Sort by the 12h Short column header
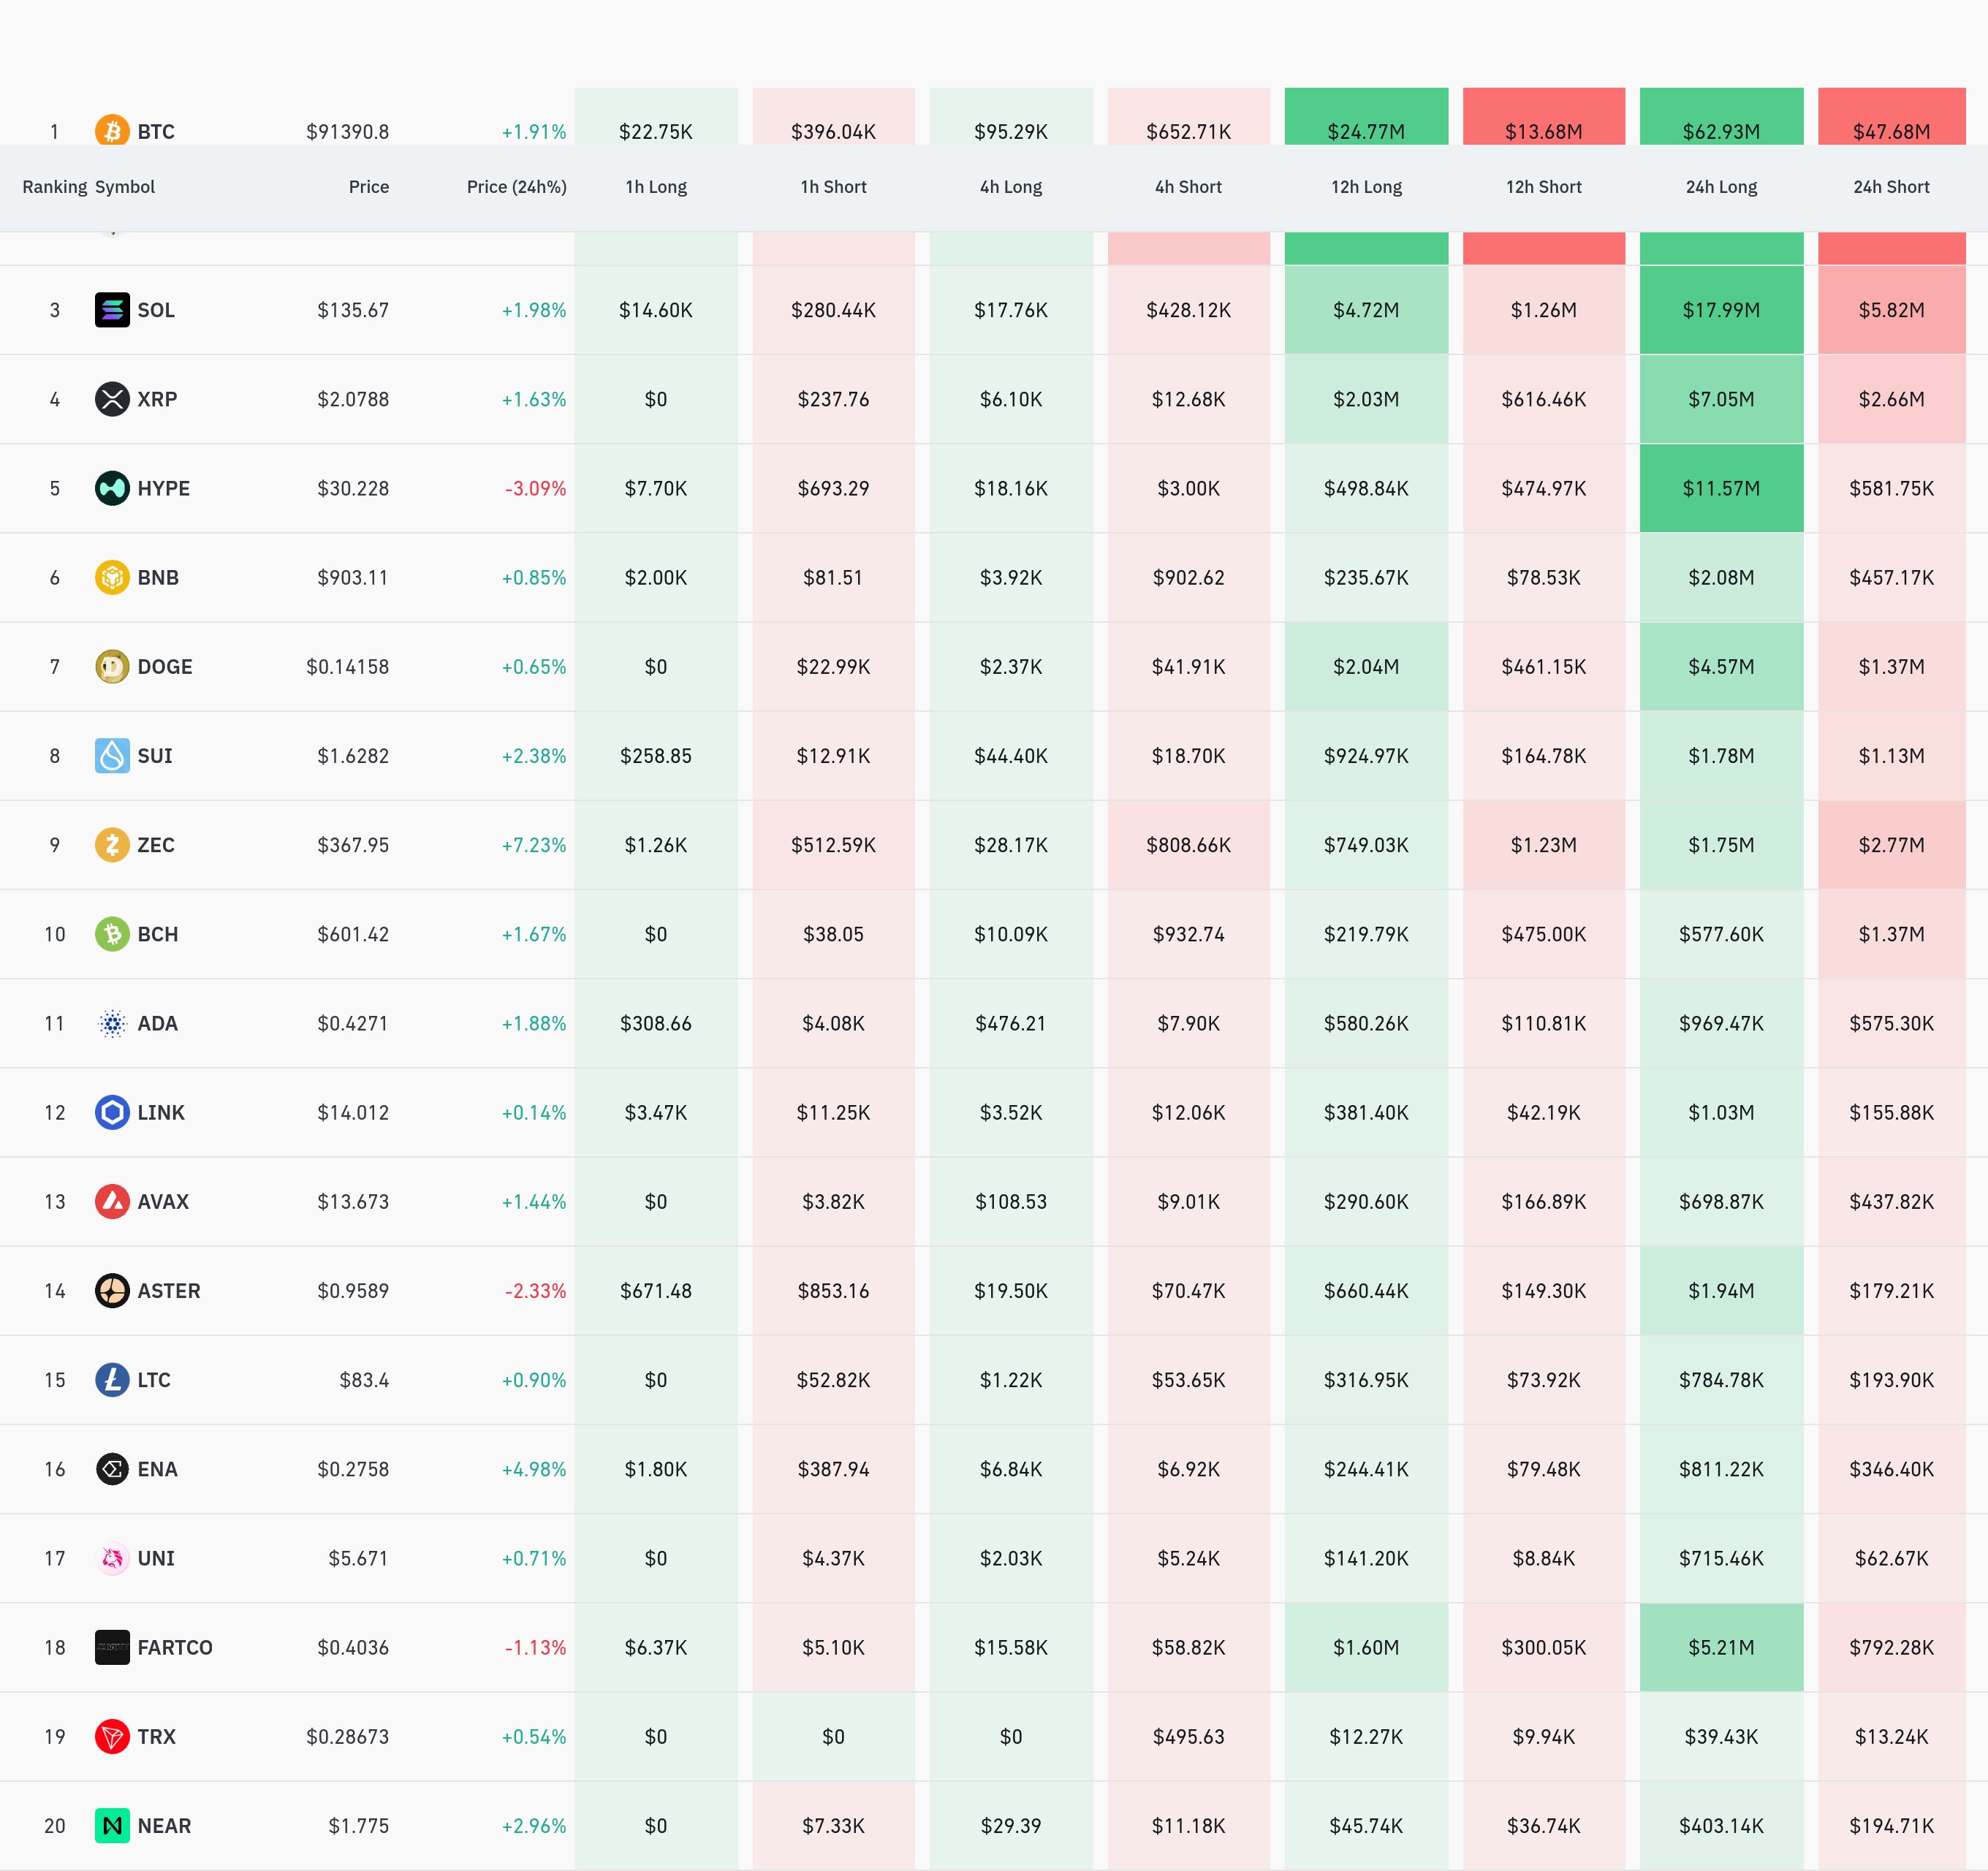Image resolution: width=1988 pixels, height=1871 pixels. [1543, 187]
